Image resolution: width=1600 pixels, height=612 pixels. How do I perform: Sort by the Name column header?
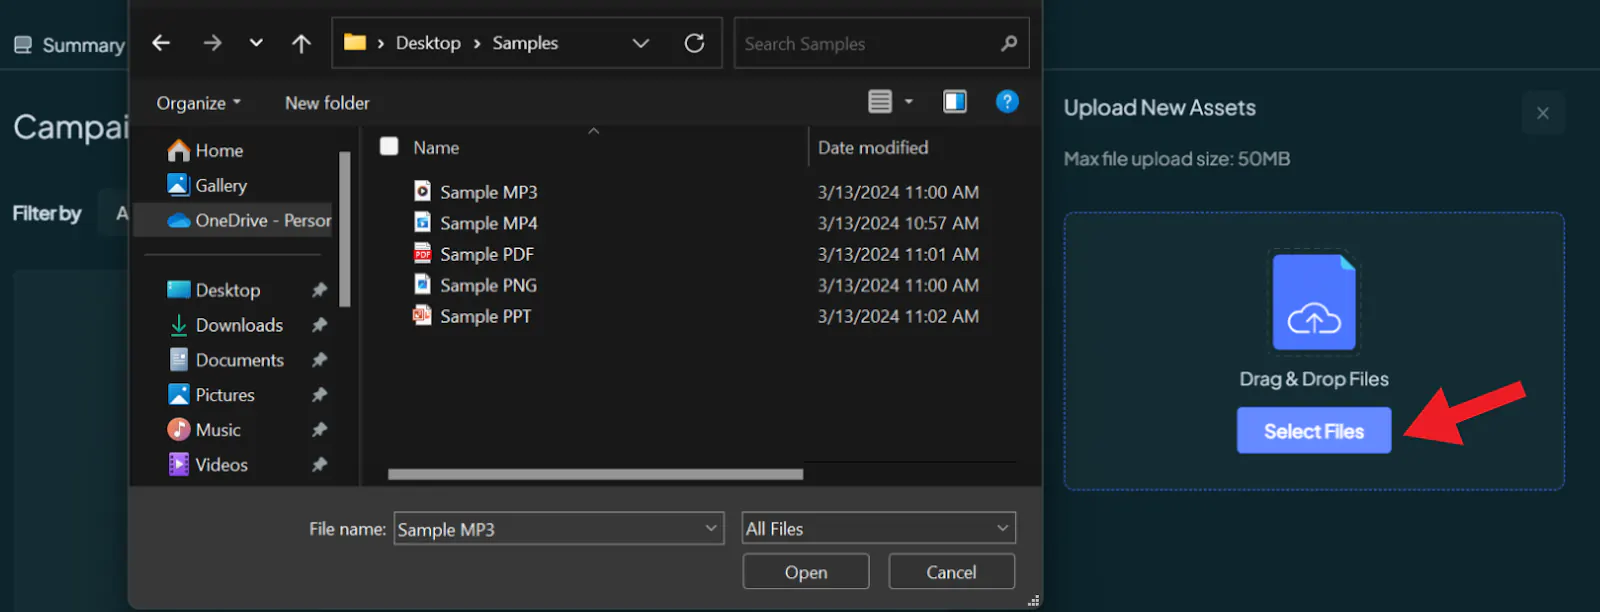[436, 147]
